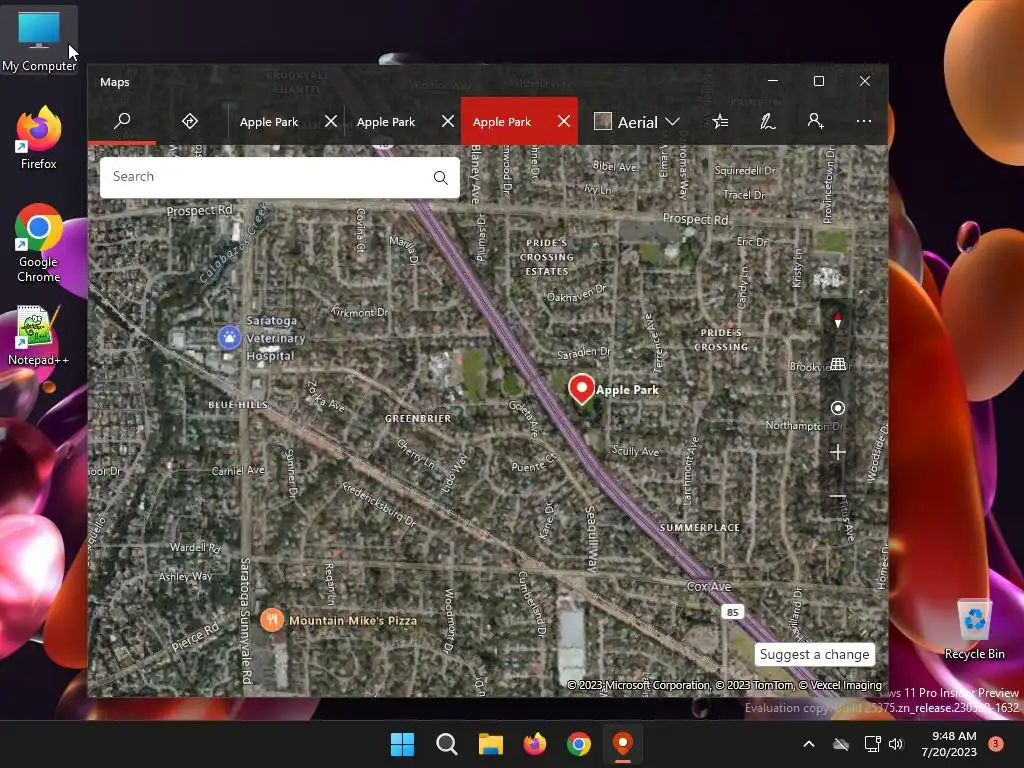
Task: Click the Maps app taskbar icon
Action: [623, 744]
